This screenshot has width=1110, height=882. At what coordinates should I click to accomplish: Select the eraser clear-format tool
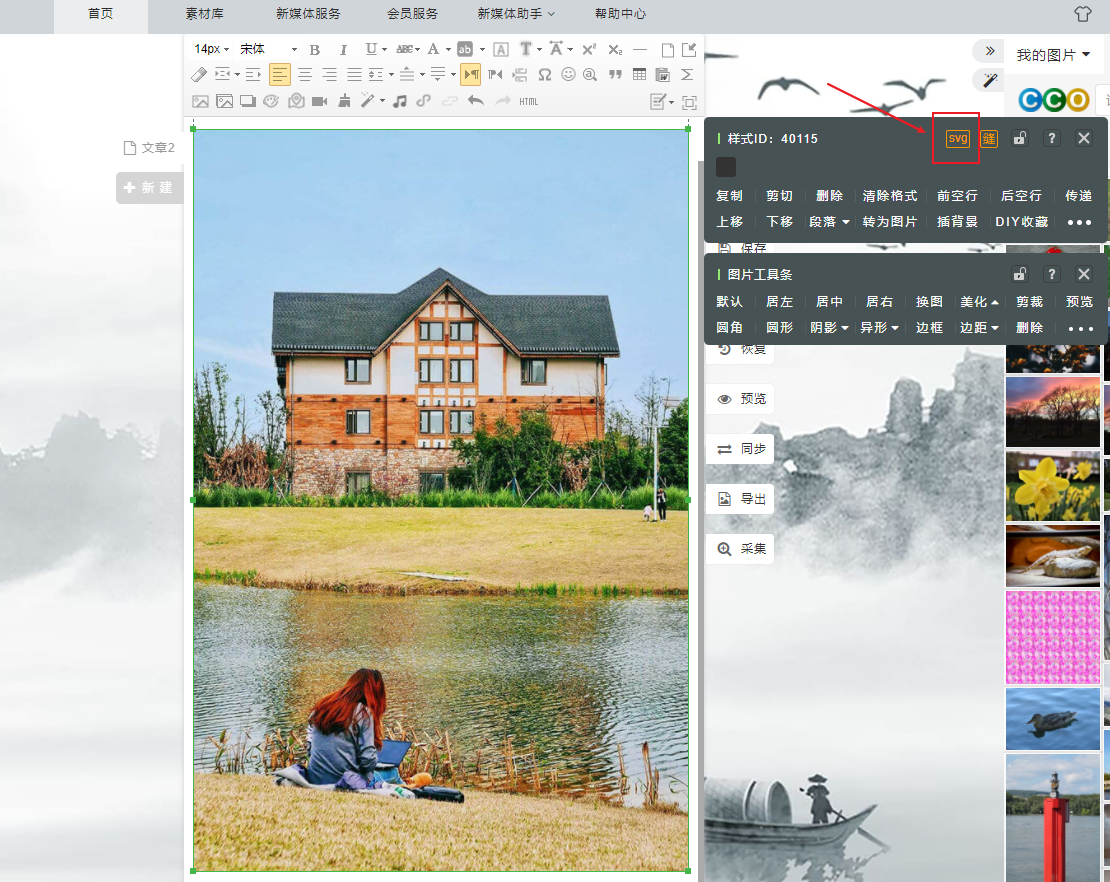point(199,74)
